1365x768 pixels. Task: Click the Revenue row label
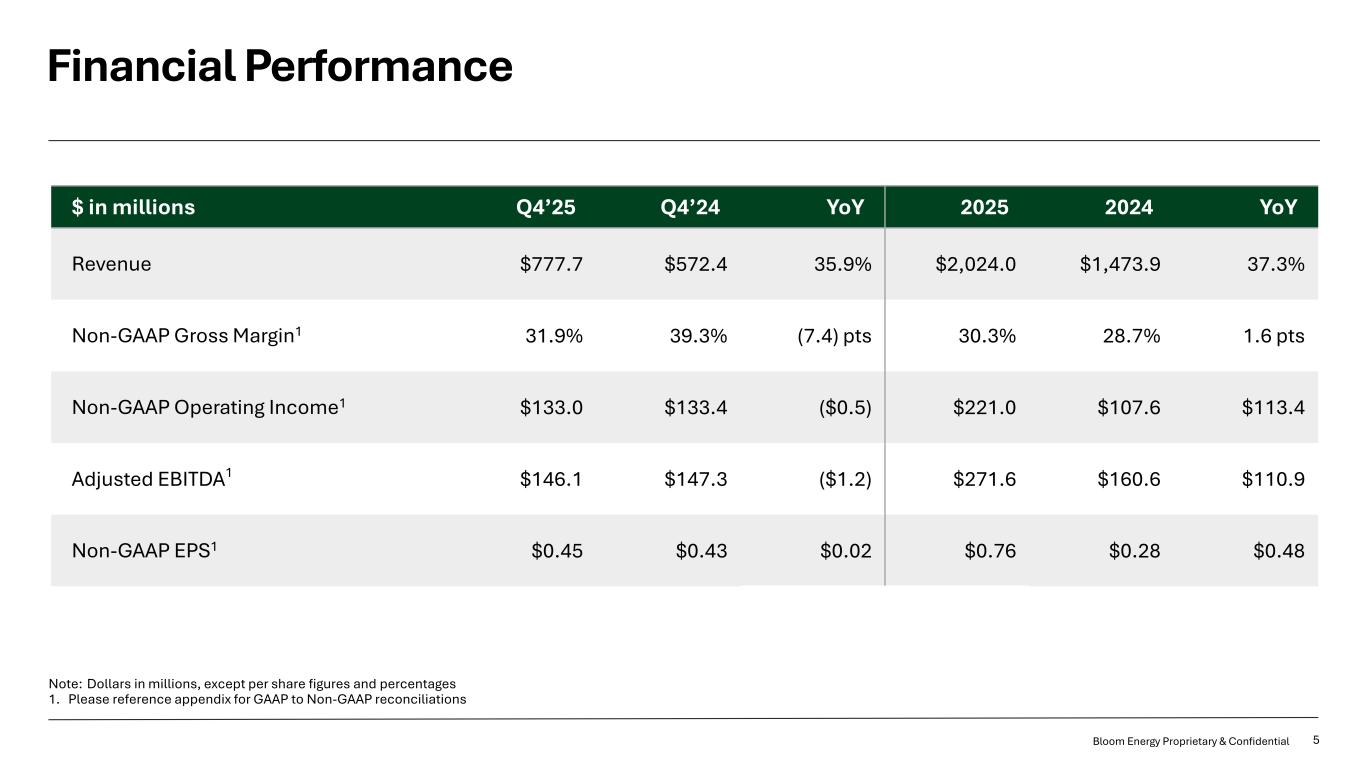pyautogui.click(x=111, y=264)
